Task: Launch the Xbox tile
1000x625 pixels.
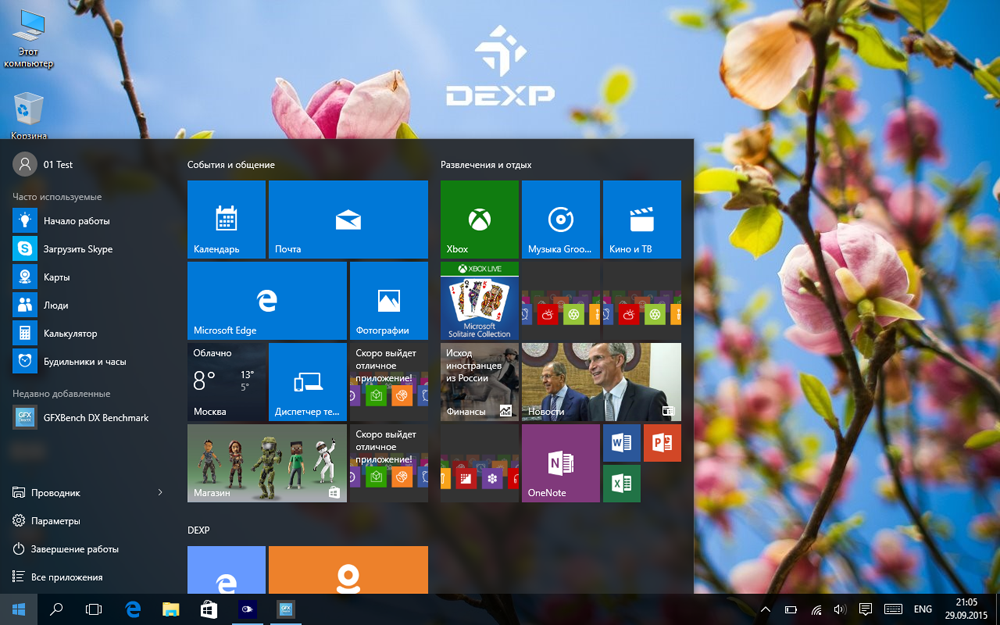Action: click(480, 219)
